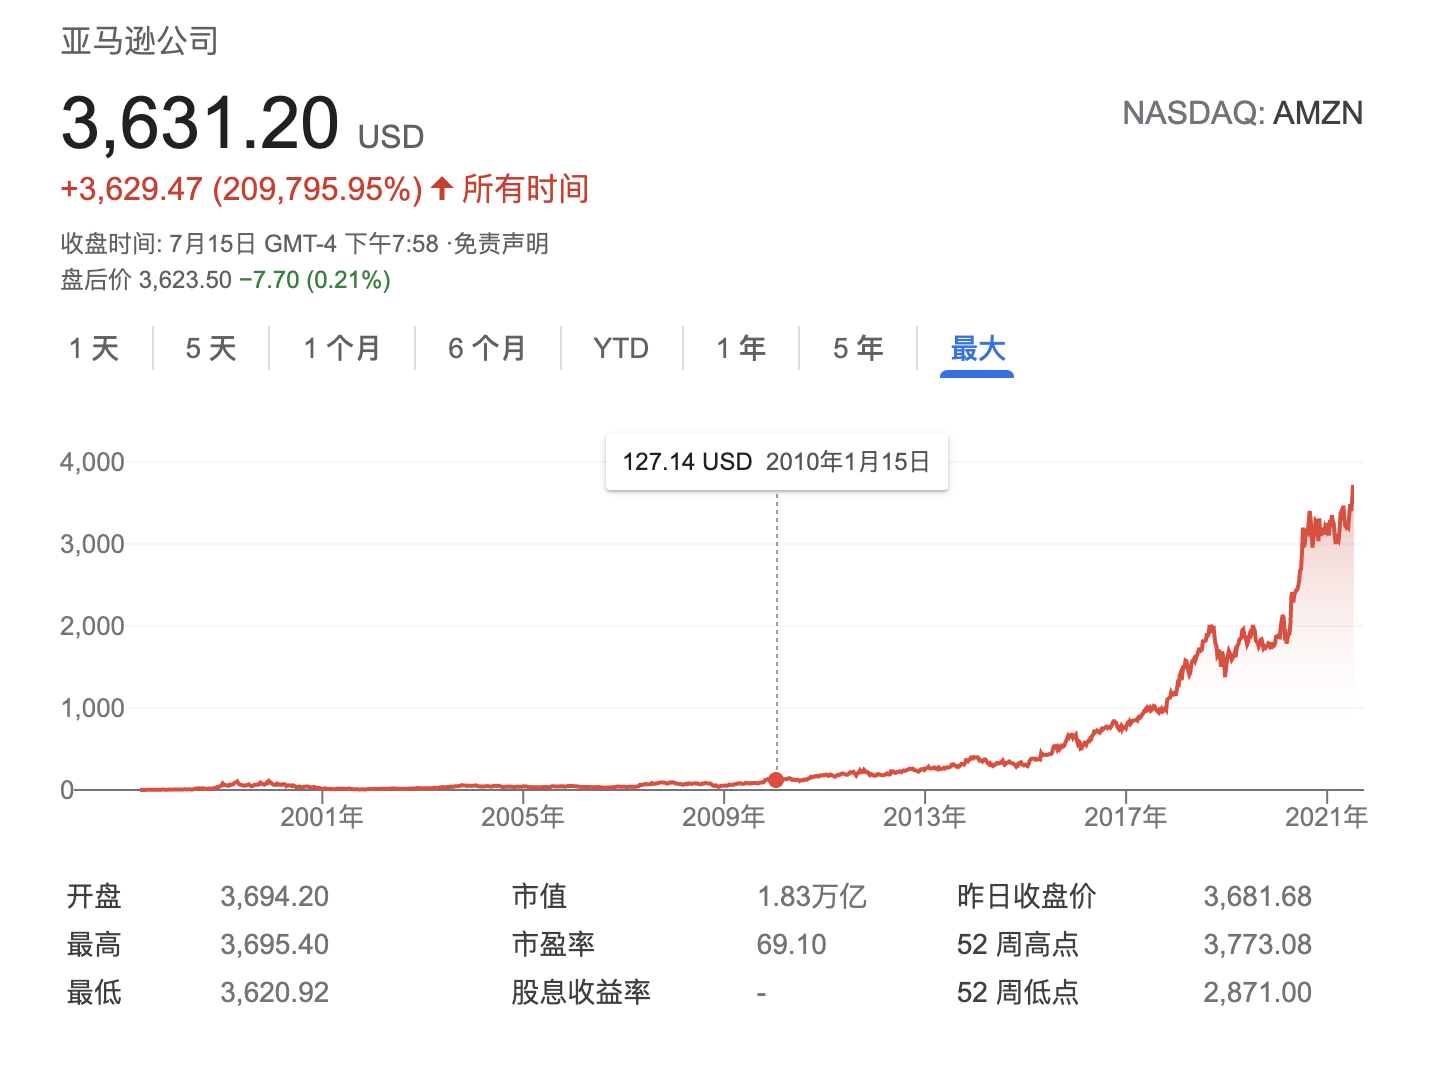1454x1084 pixels.
Task: Open the 5 年 range tab
Action: [x=858, y=348]
